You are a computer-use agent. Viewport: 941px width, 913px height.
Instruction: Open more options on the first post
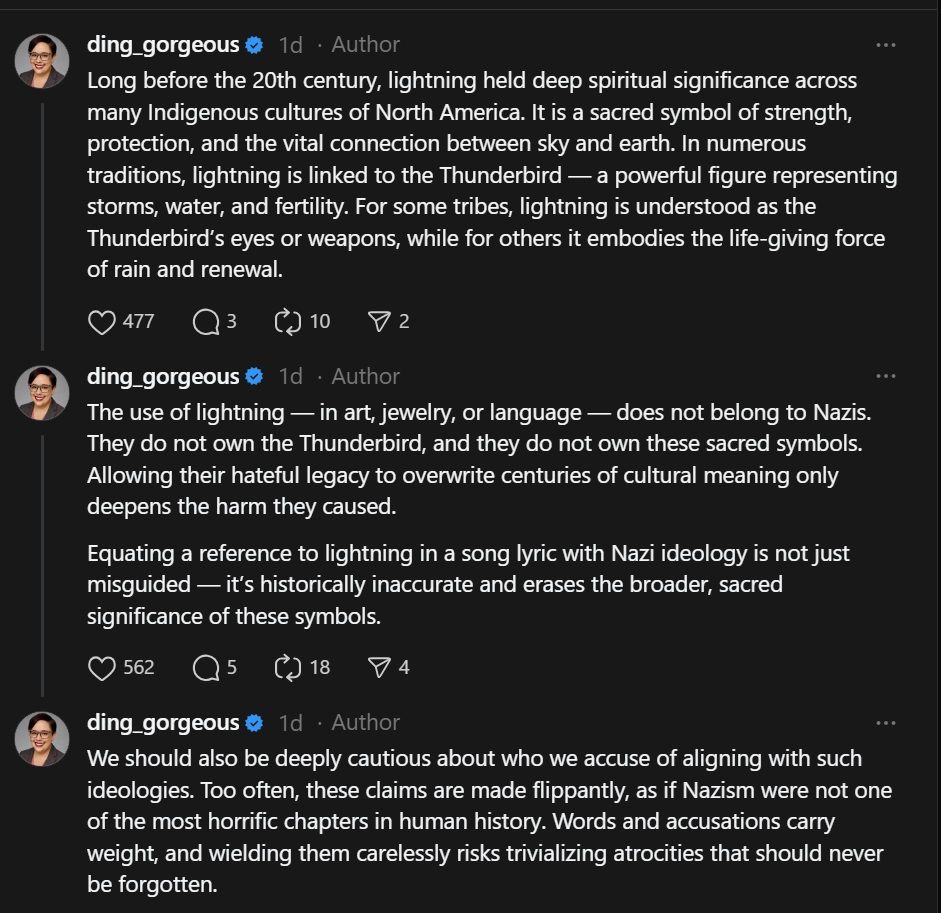click(885, 45)
